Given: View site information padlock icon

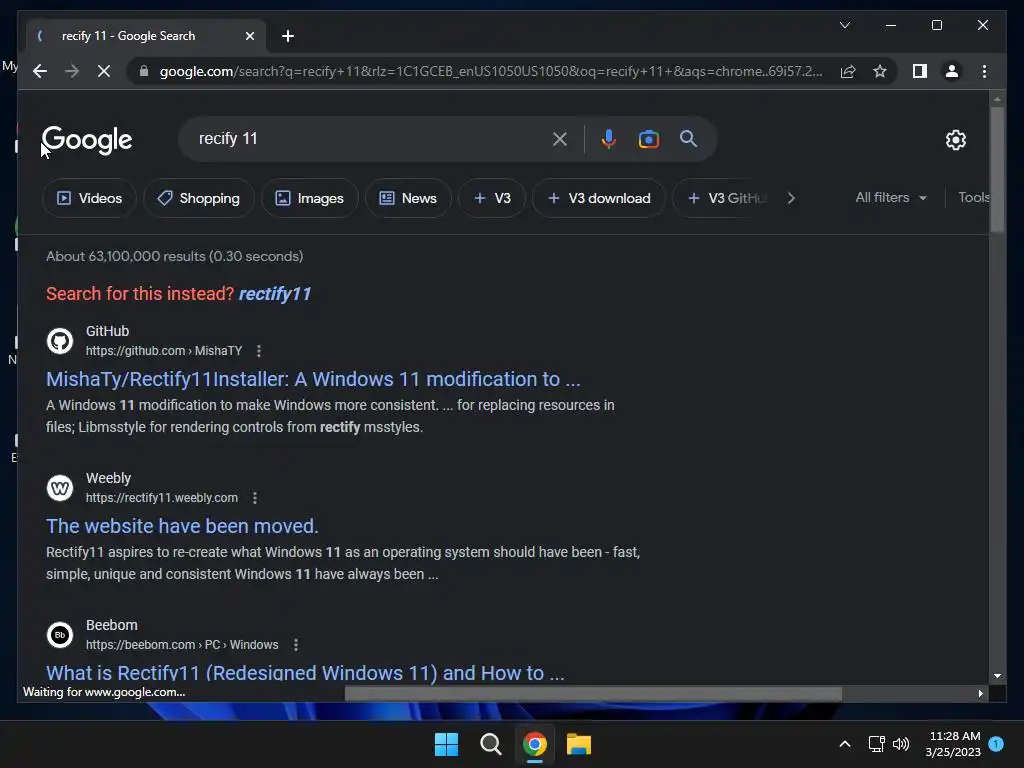Looking at the screenshot, I should pos(144,71).
